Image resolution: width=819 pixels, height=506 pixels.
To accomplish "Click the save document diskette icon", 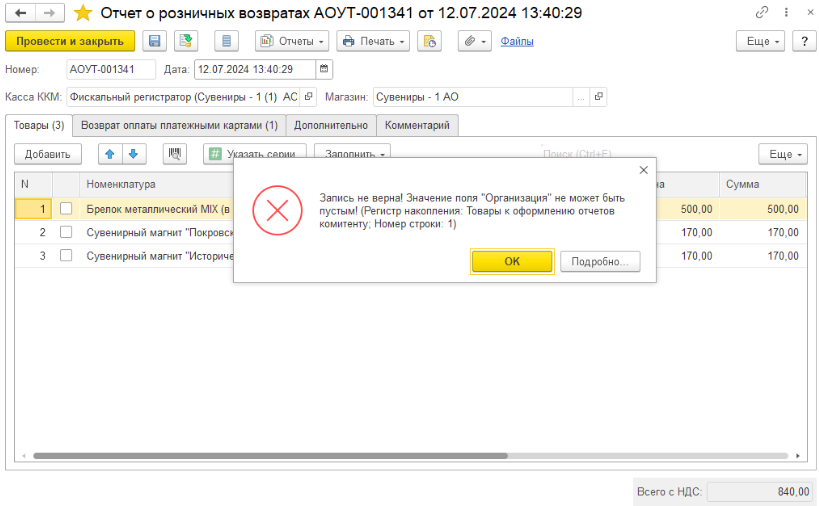I will click(x=154, y=41).
